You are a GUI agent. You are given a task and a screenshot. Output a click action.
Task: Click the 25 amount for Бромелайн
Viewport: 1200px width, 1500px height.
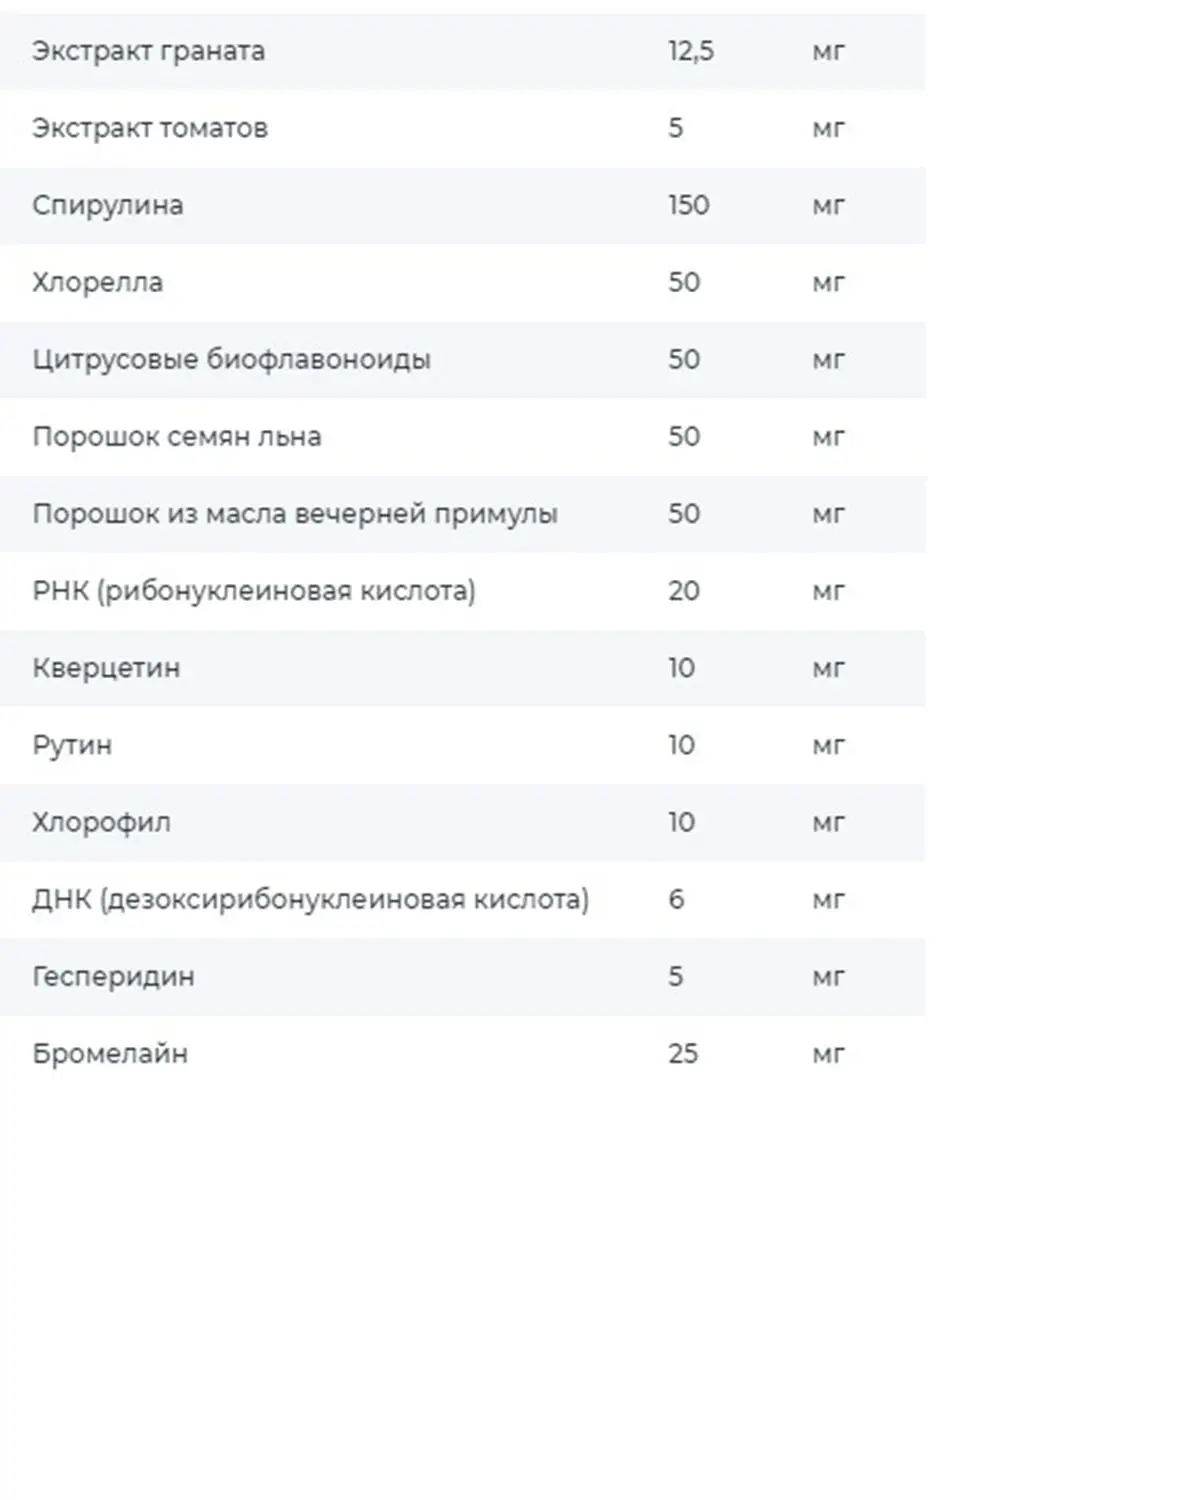(x=683, y=1054)
